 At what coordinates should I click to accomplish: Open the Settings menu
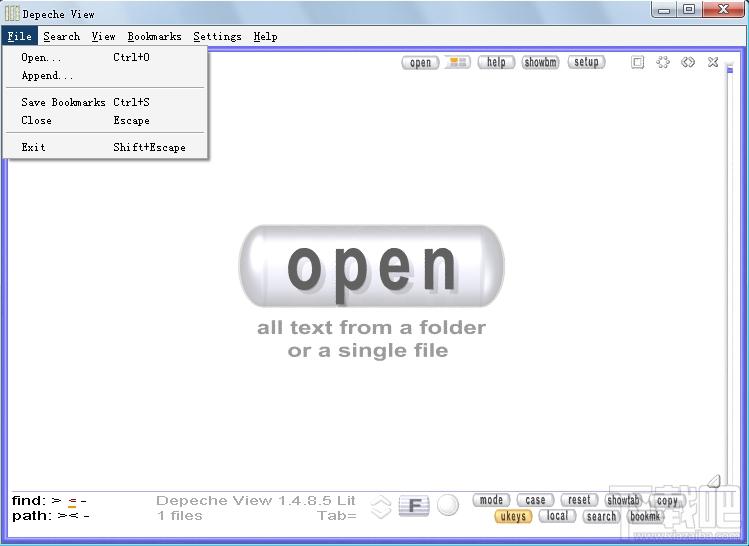[x=217, y=36]
